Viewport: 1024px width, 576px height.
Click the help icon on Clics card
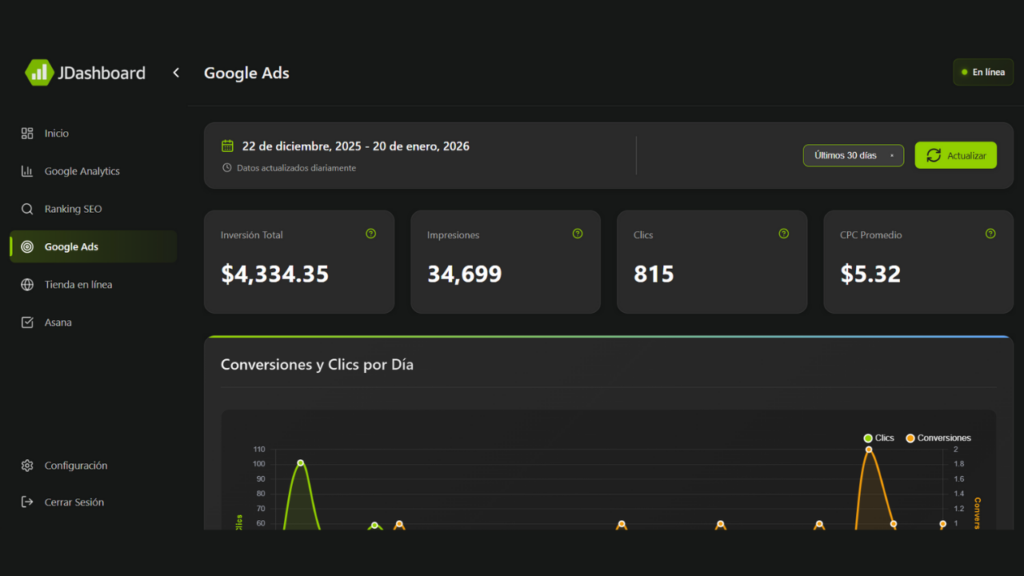[x=784, y=234]
